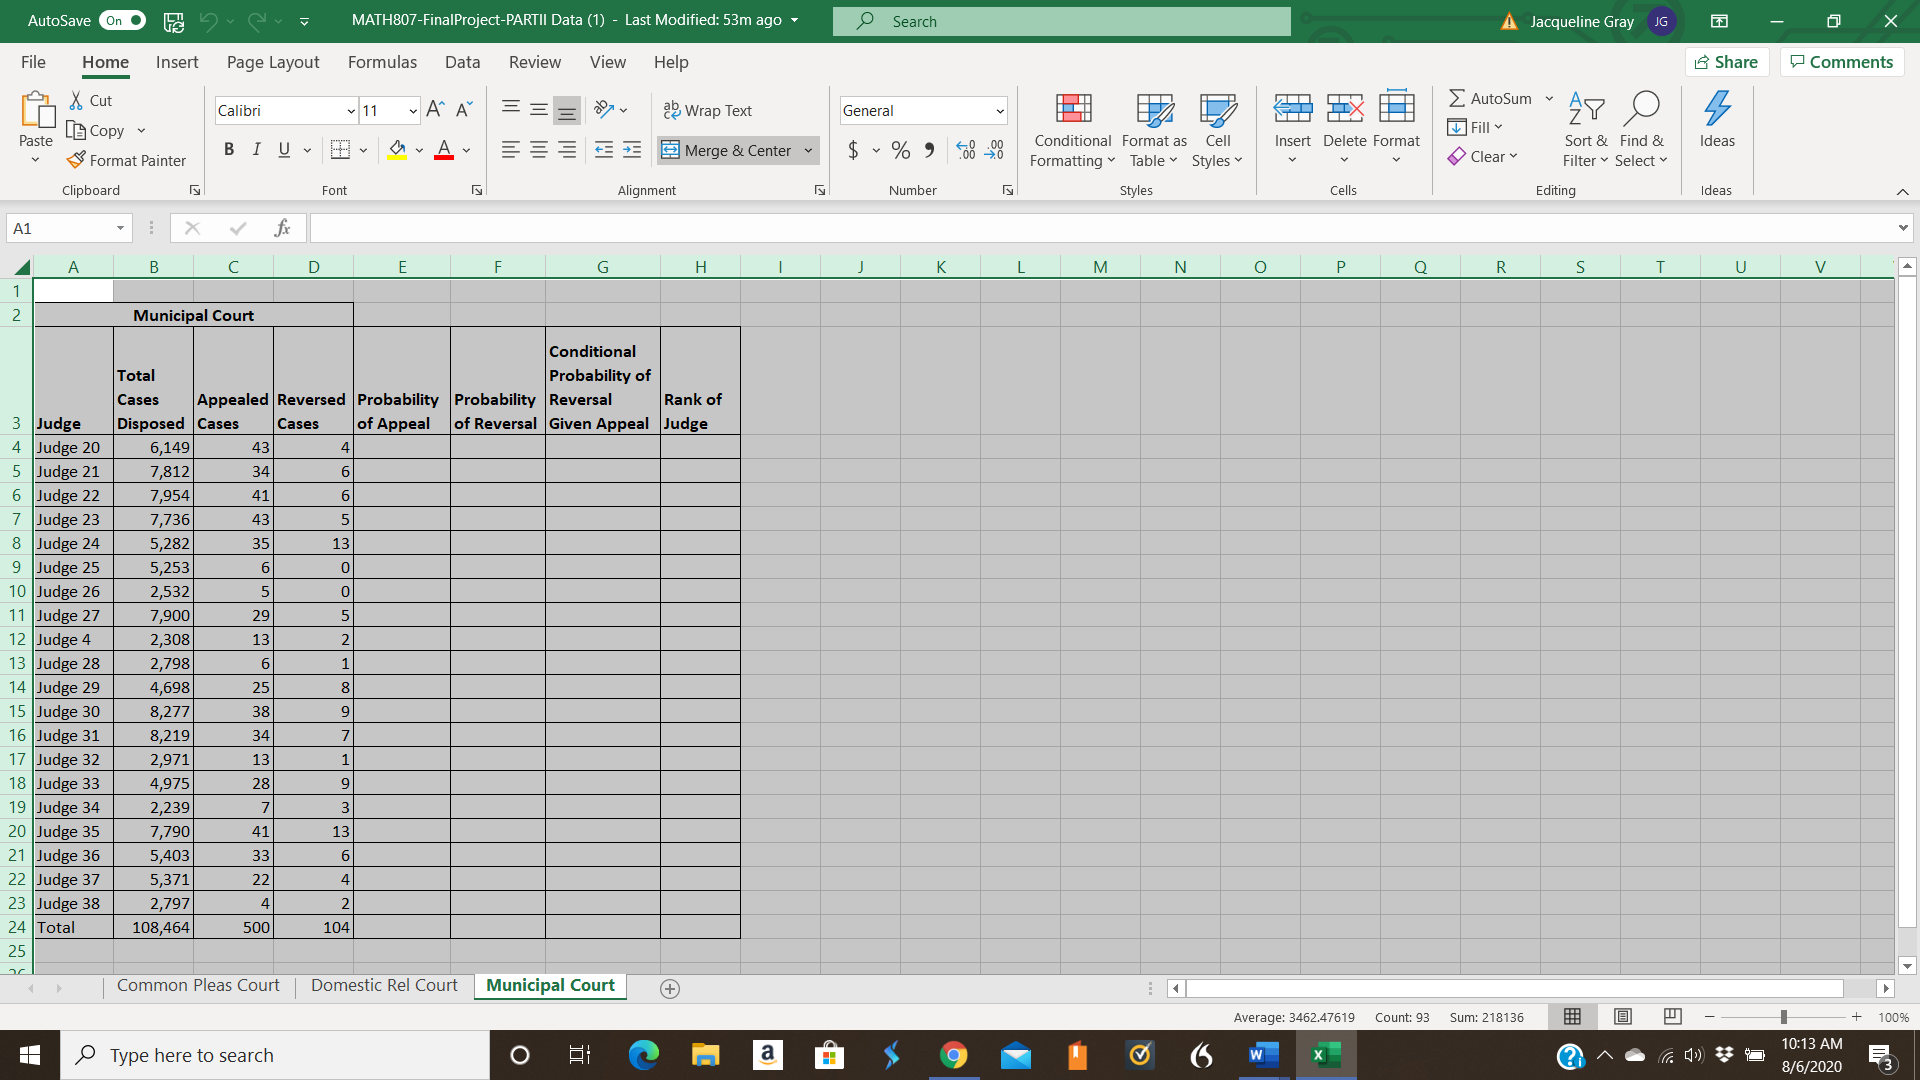This screenshot has width=1920, height=1080.
Task: Click the Increase Decimal icon
Action: coord(965,150)
